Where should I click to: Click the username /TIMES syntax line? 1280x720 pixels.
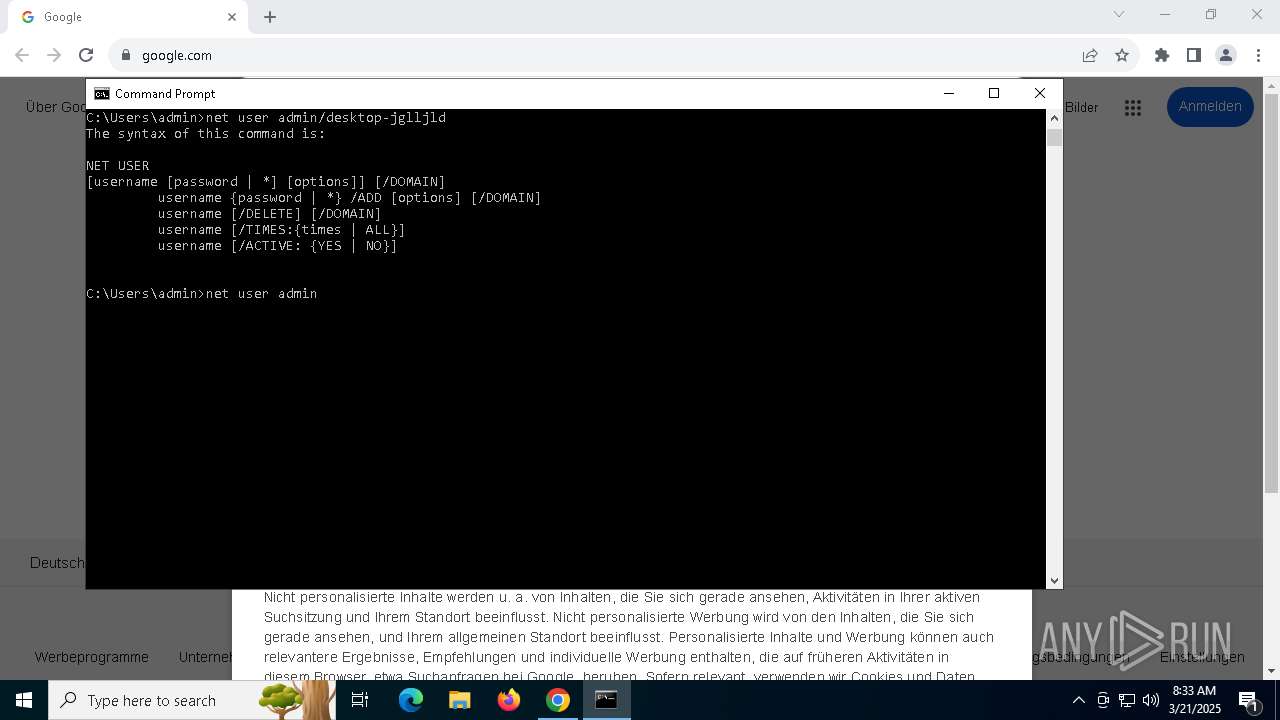[282, 229]
